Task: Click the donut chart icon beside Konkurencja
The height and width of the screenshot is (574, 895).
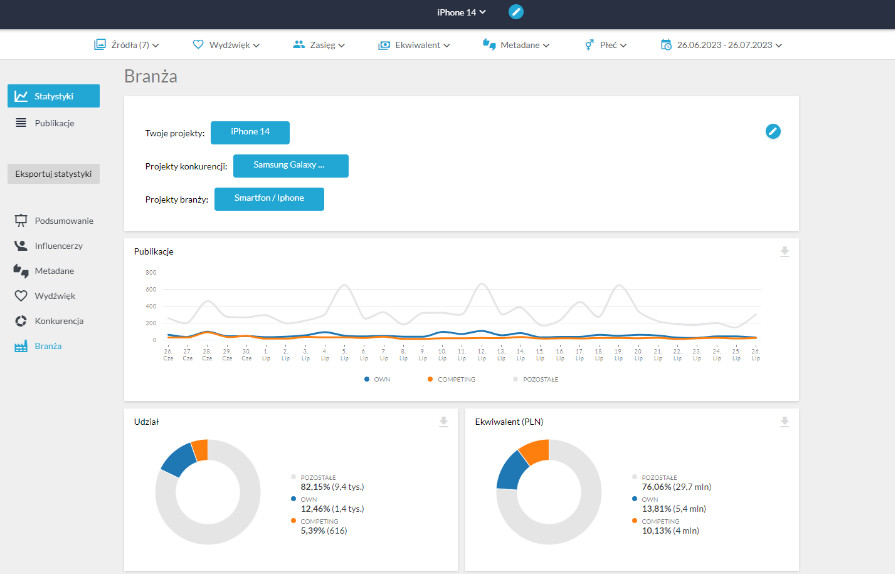Action: [x=21, y=321]
